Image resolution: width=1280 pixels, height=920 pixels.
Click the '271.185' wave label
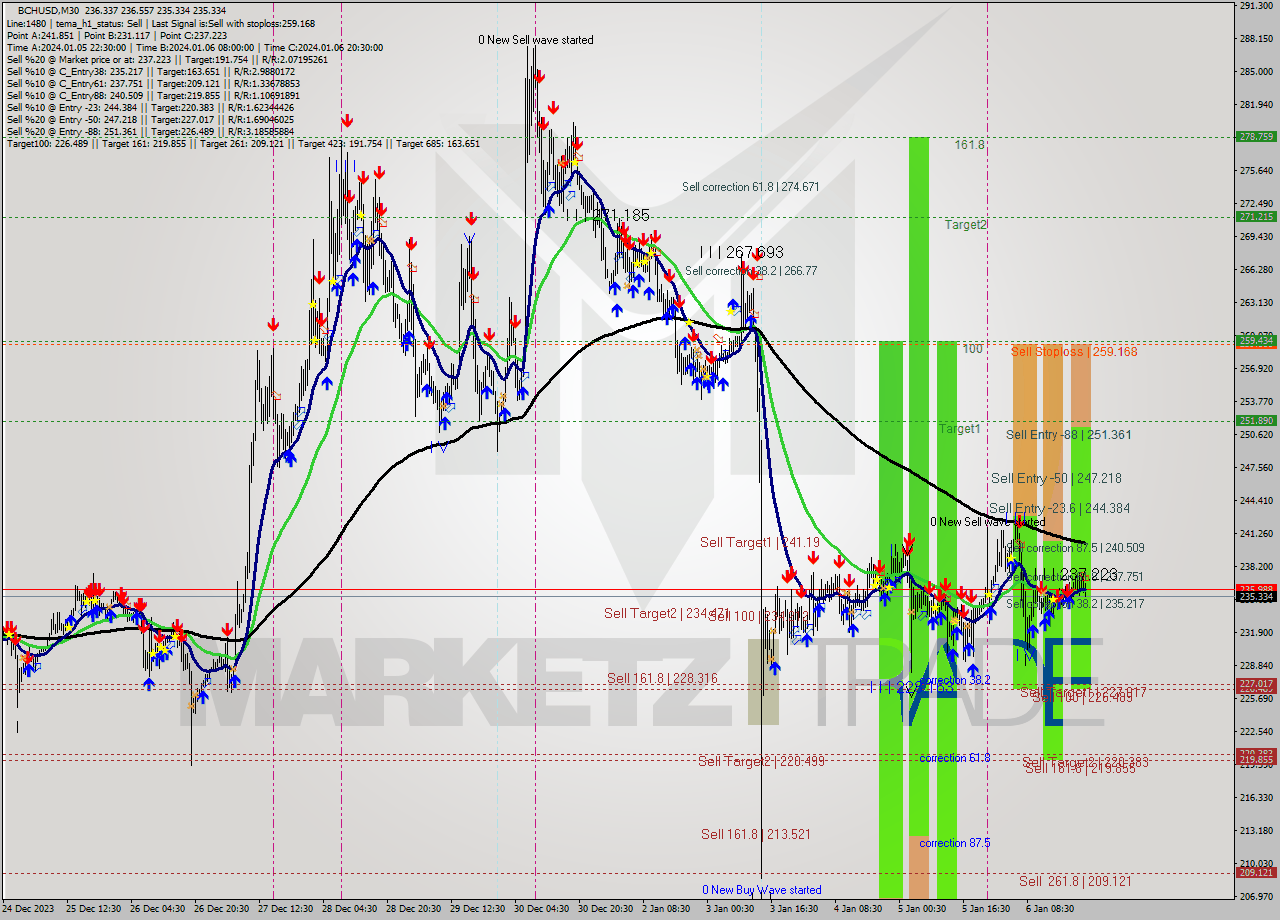click(621, 215)
